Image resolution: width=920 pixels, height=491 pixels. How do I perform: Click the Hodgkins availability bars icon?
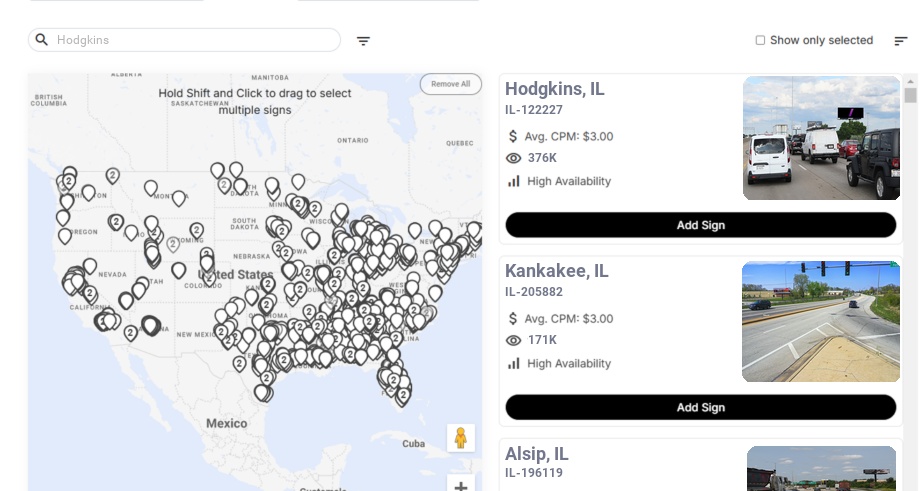point(514,181)
